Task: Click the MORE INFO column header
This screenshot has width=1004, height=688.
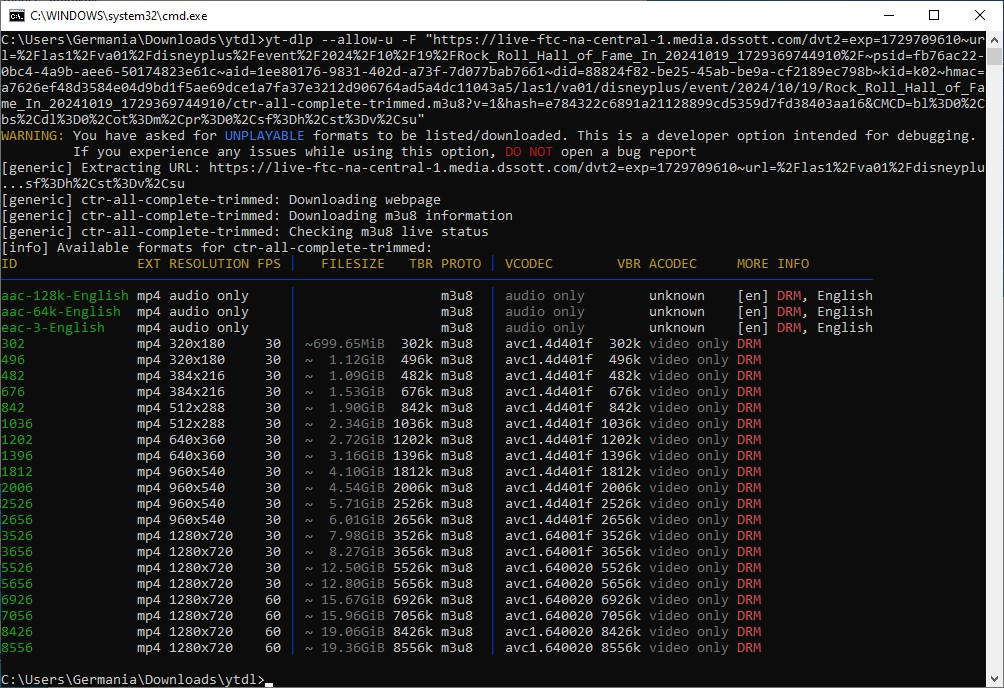Action: 772,264
